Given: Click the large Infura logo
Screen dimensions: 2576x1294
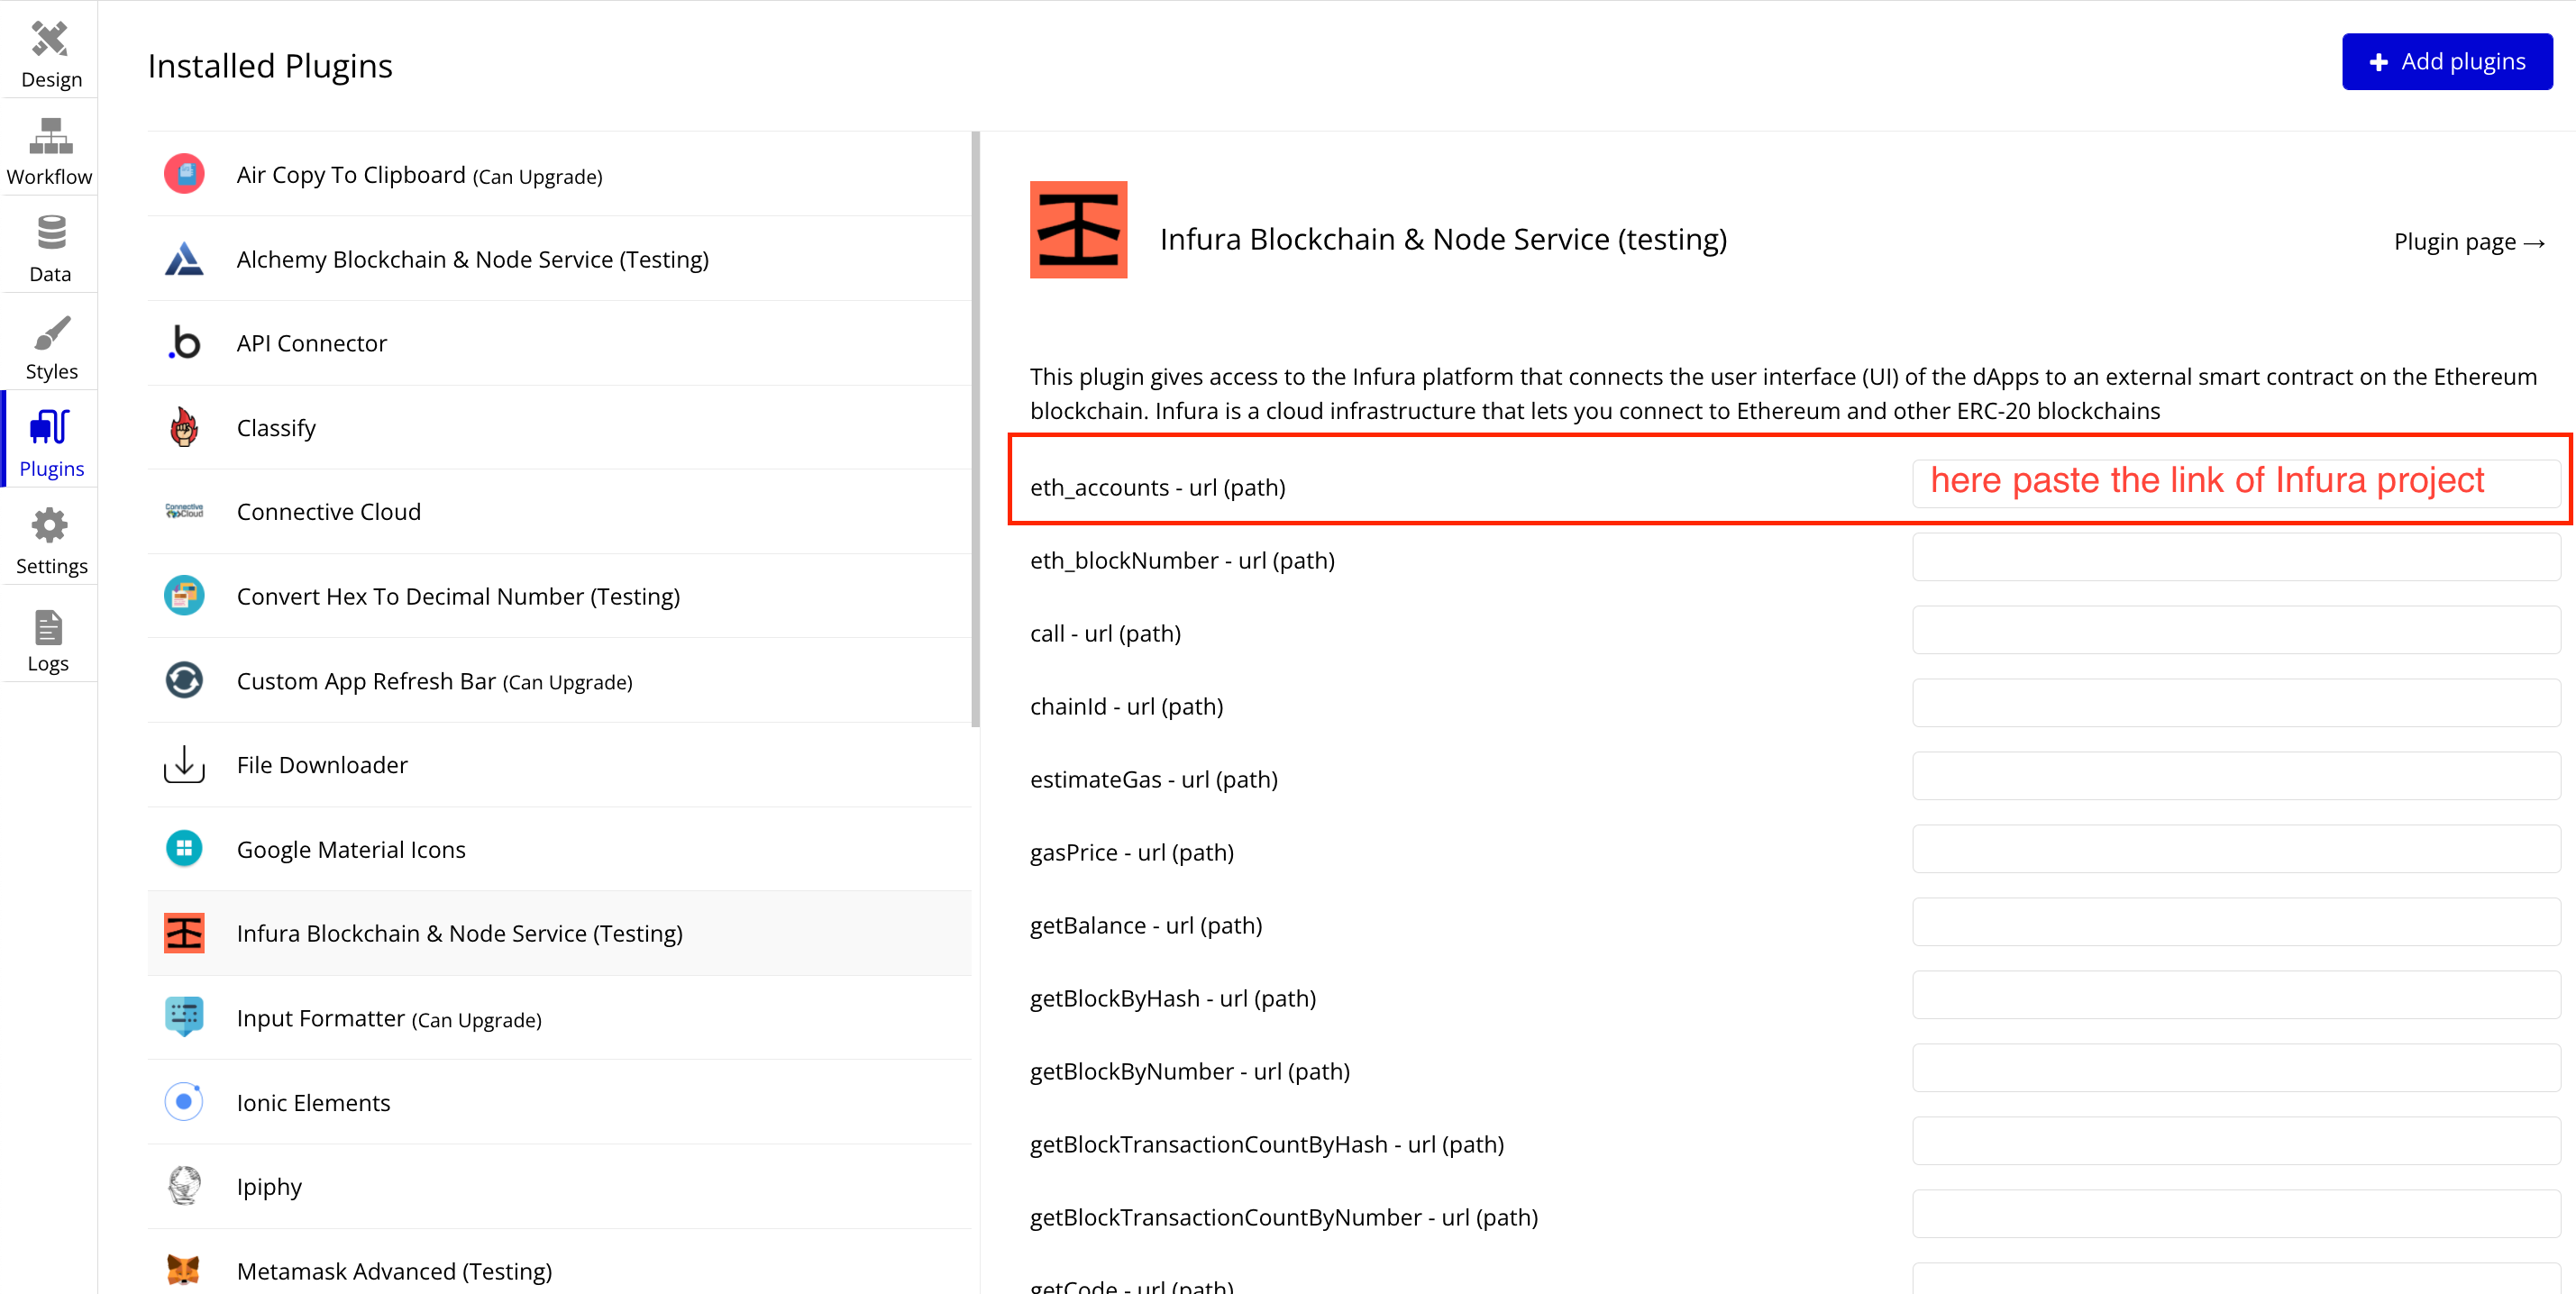Looking at the screenshot, I should (x=1078, y=229).
